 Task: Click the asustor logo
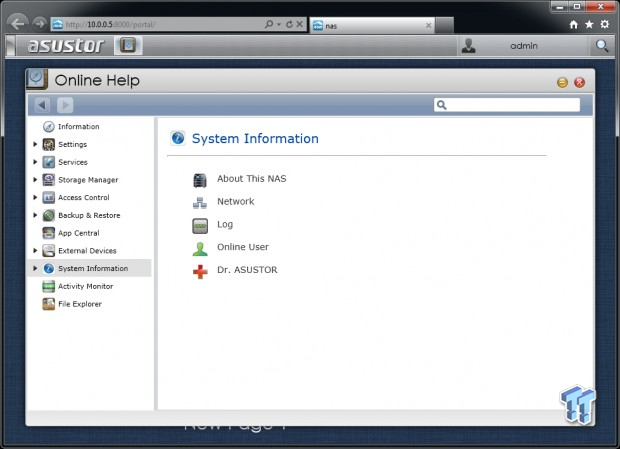[x=65, y=45]
